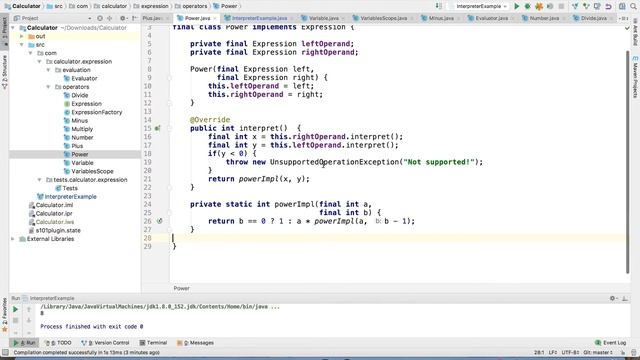Viewport: 640px width, 360px height.
Task: Expand External Libraries node
Action: (x=13, y=239)
